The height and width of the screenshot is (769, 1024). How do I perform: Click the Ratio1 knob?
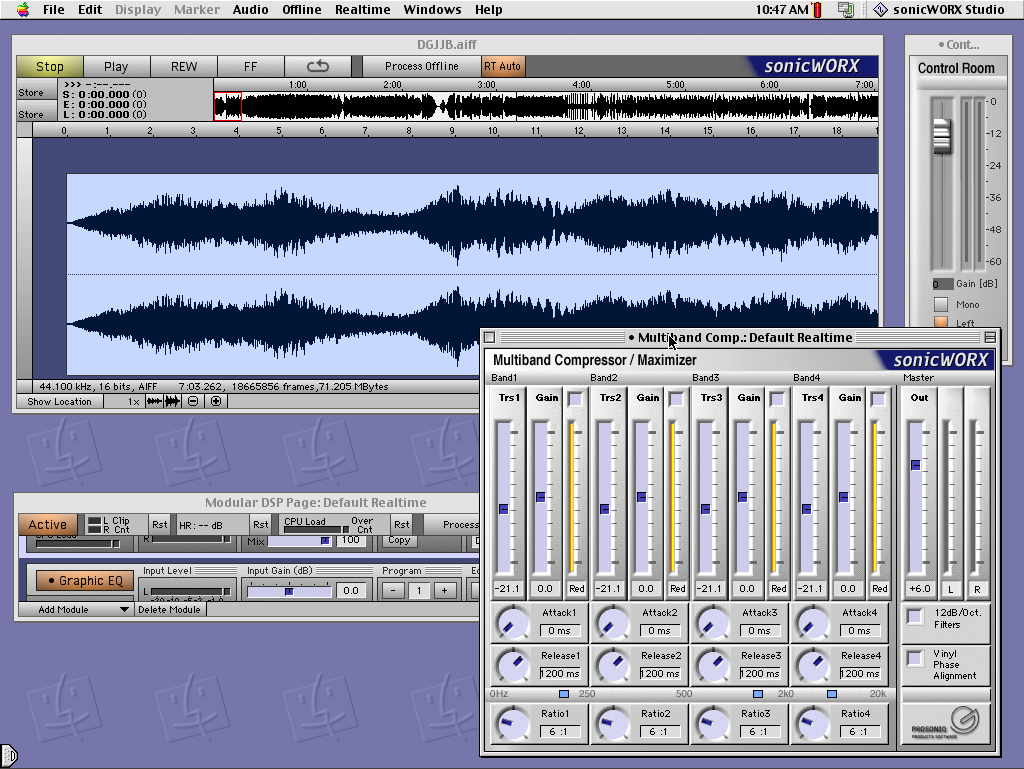(x=513, y=723)
